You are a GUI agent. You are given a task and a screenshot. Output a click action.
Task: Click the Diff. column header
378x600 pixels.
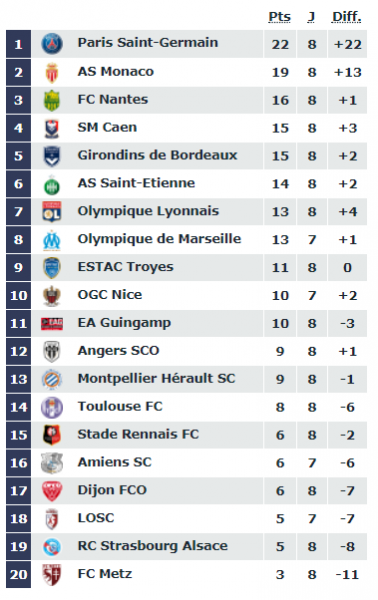(x=347, y=17)
